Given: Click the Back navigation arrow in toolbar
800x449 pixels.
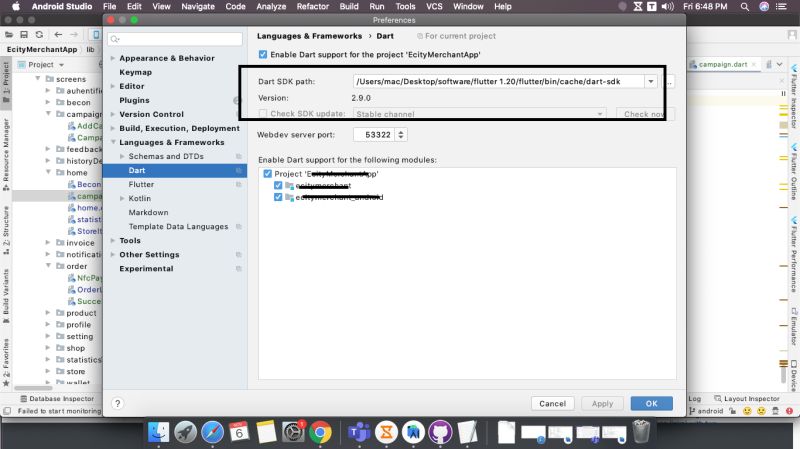Looking at the screenshot, I should [x=58, y=34].
